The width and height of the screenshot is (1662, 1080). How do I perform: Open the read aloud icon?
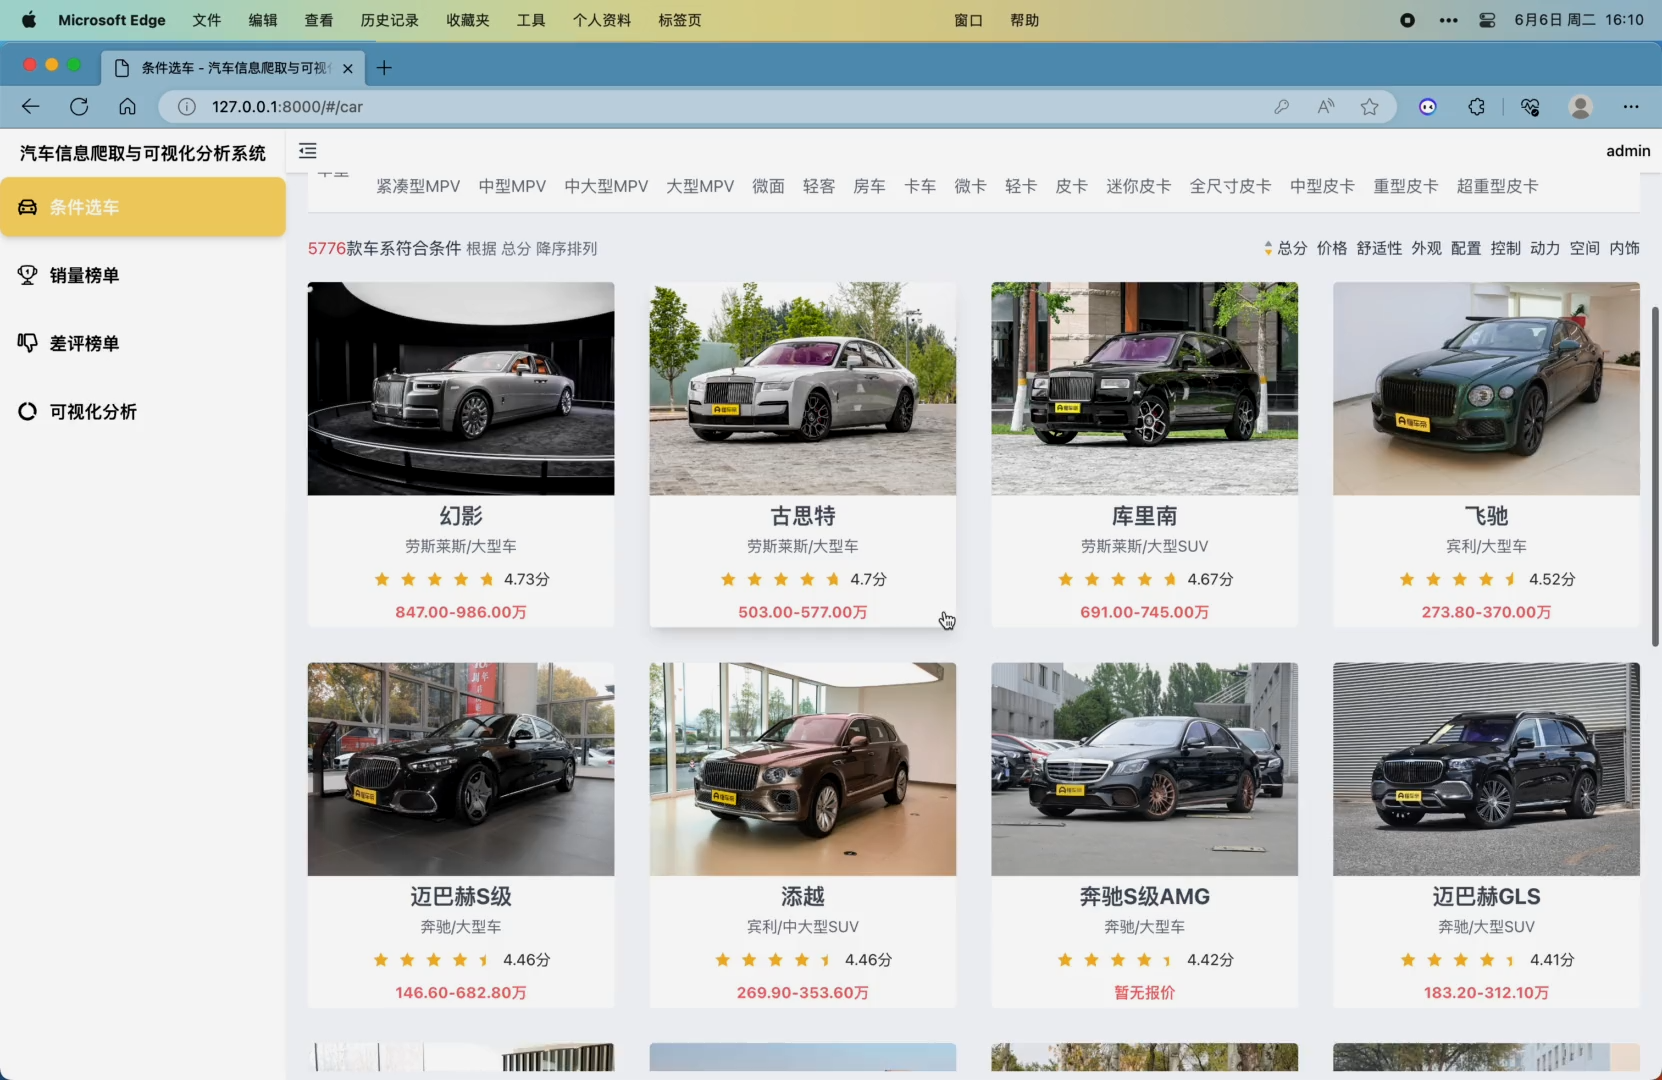click(x=1326, y=107)
